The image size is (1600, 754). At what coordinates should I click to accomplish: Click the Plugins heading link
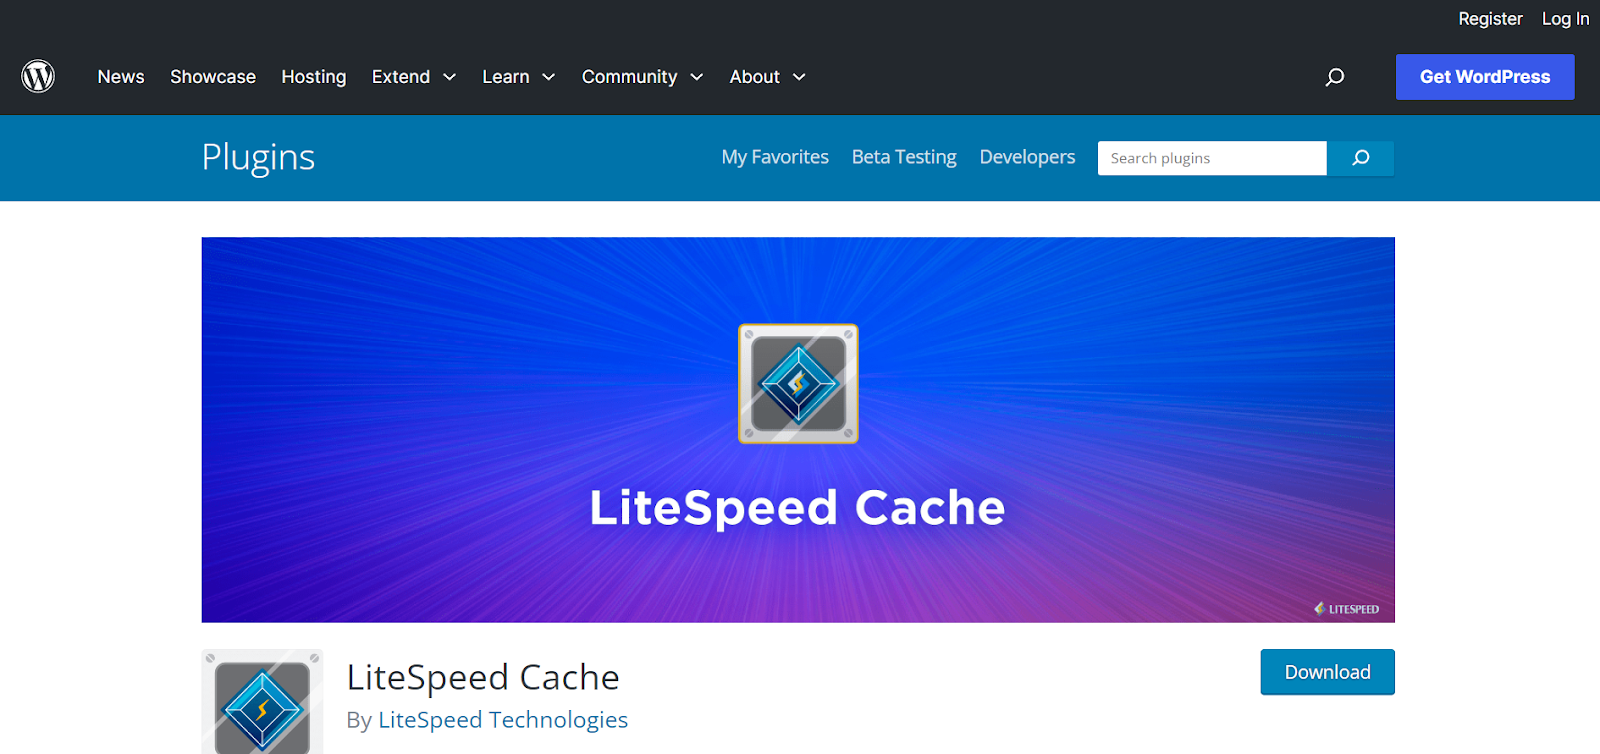click(x=258, y=158)
